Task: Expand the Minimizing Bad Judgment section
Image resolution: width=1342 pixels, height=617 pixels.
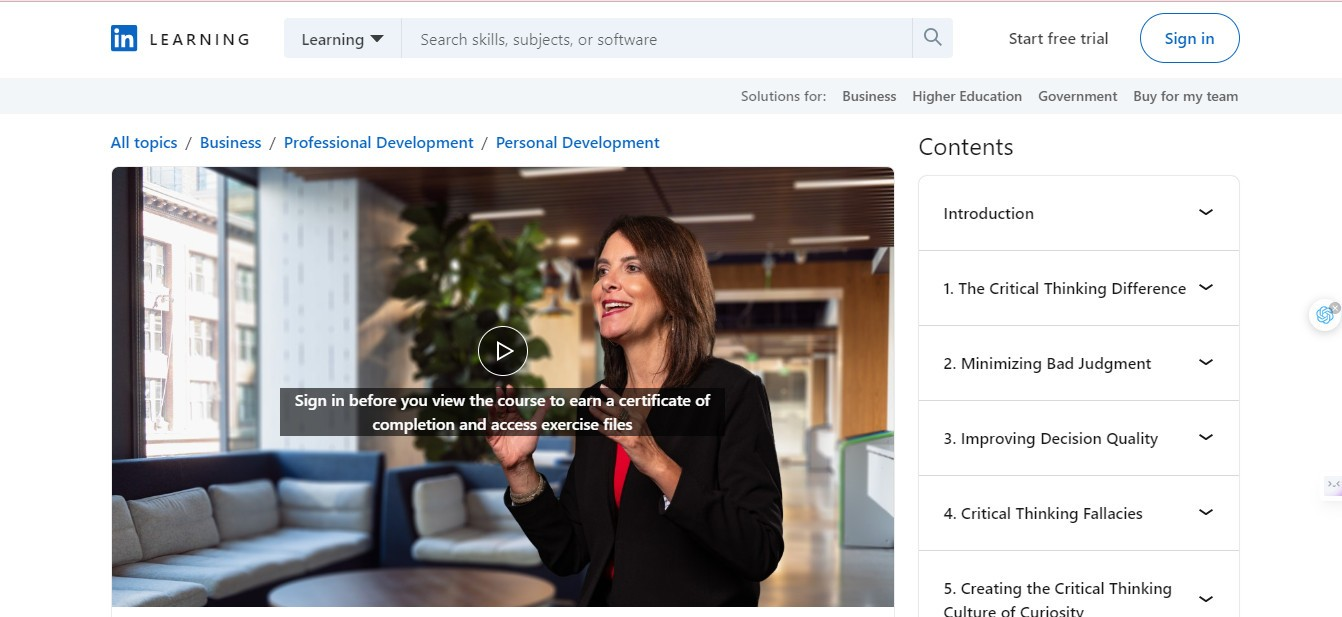Action: tap(1078, 363)
